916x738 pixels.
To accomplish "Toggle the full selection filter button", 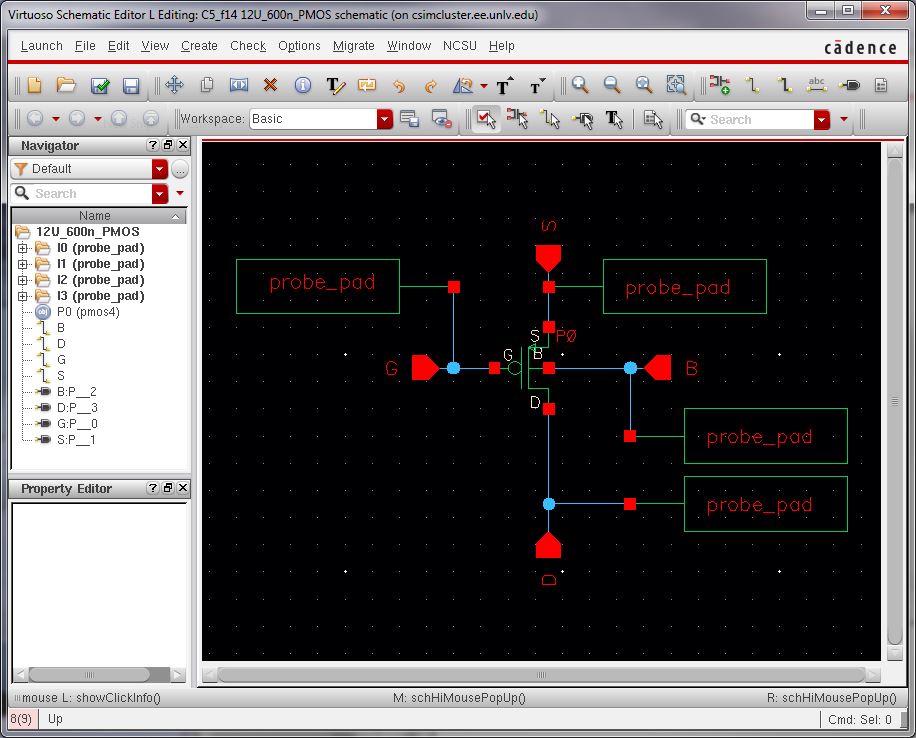I will [486, 119].
